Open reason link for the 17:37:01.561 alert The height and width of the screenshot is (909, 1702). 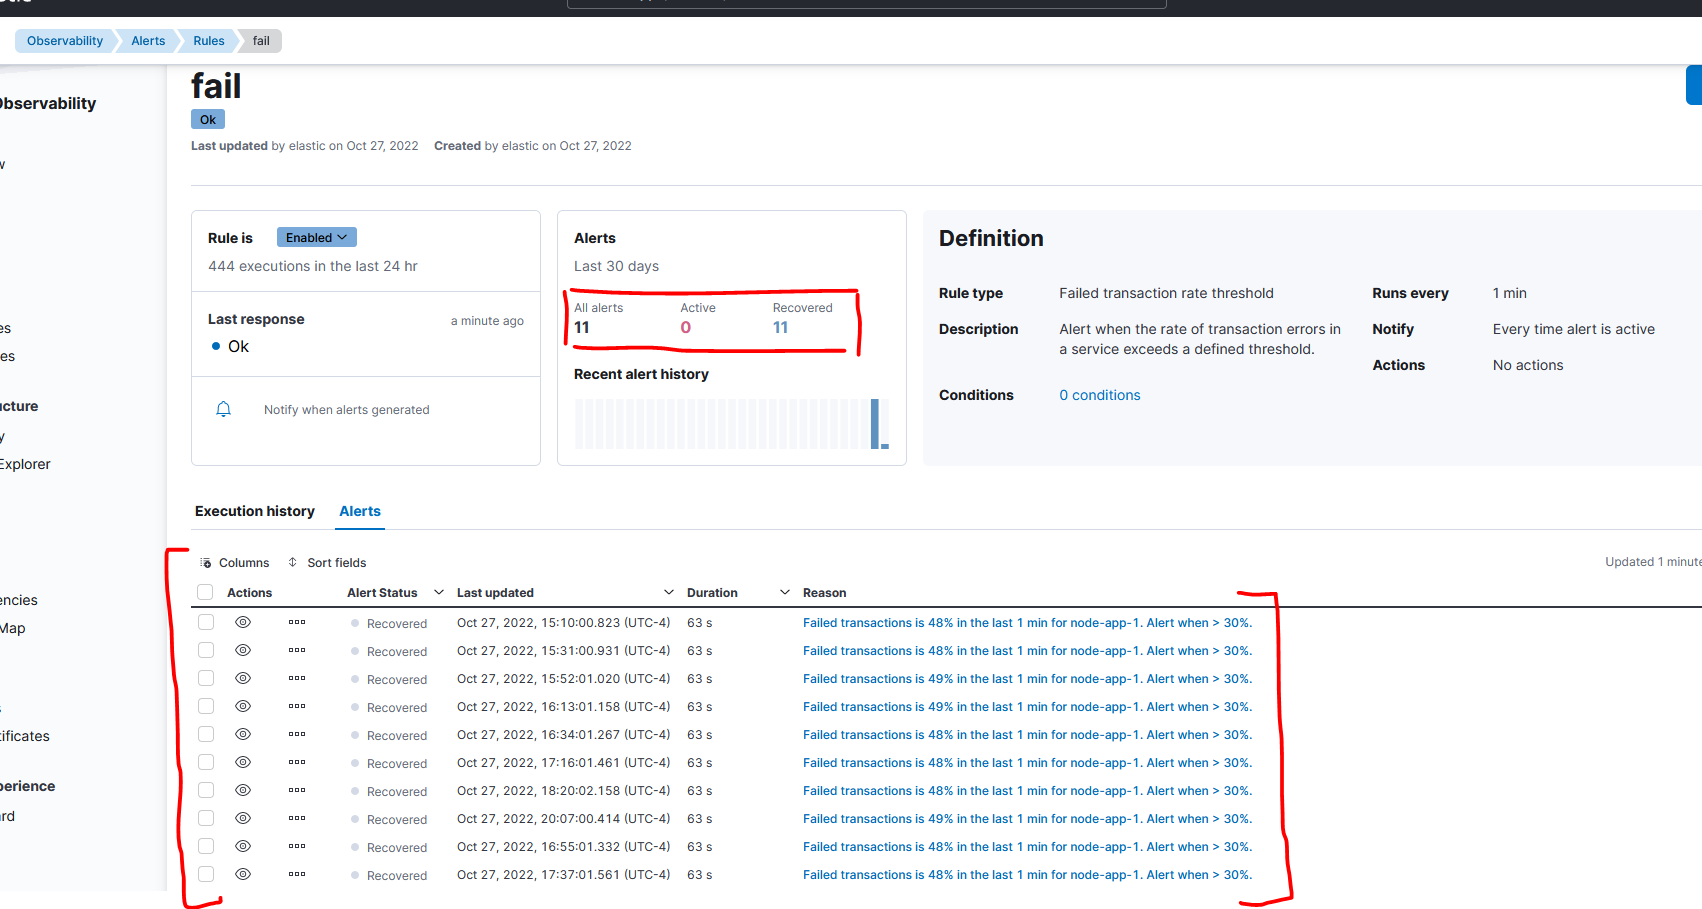(1027, 874)
